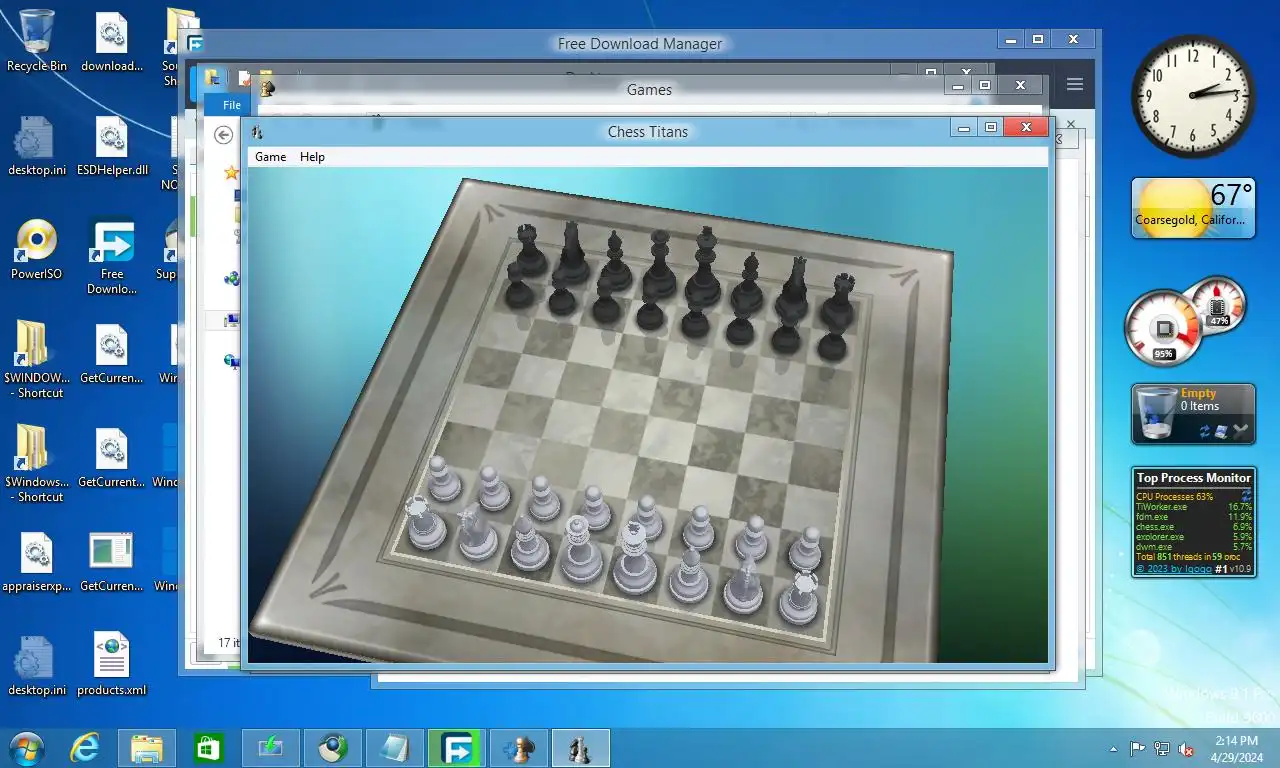Click the muted volume icon in the tray

(1186, 748)
